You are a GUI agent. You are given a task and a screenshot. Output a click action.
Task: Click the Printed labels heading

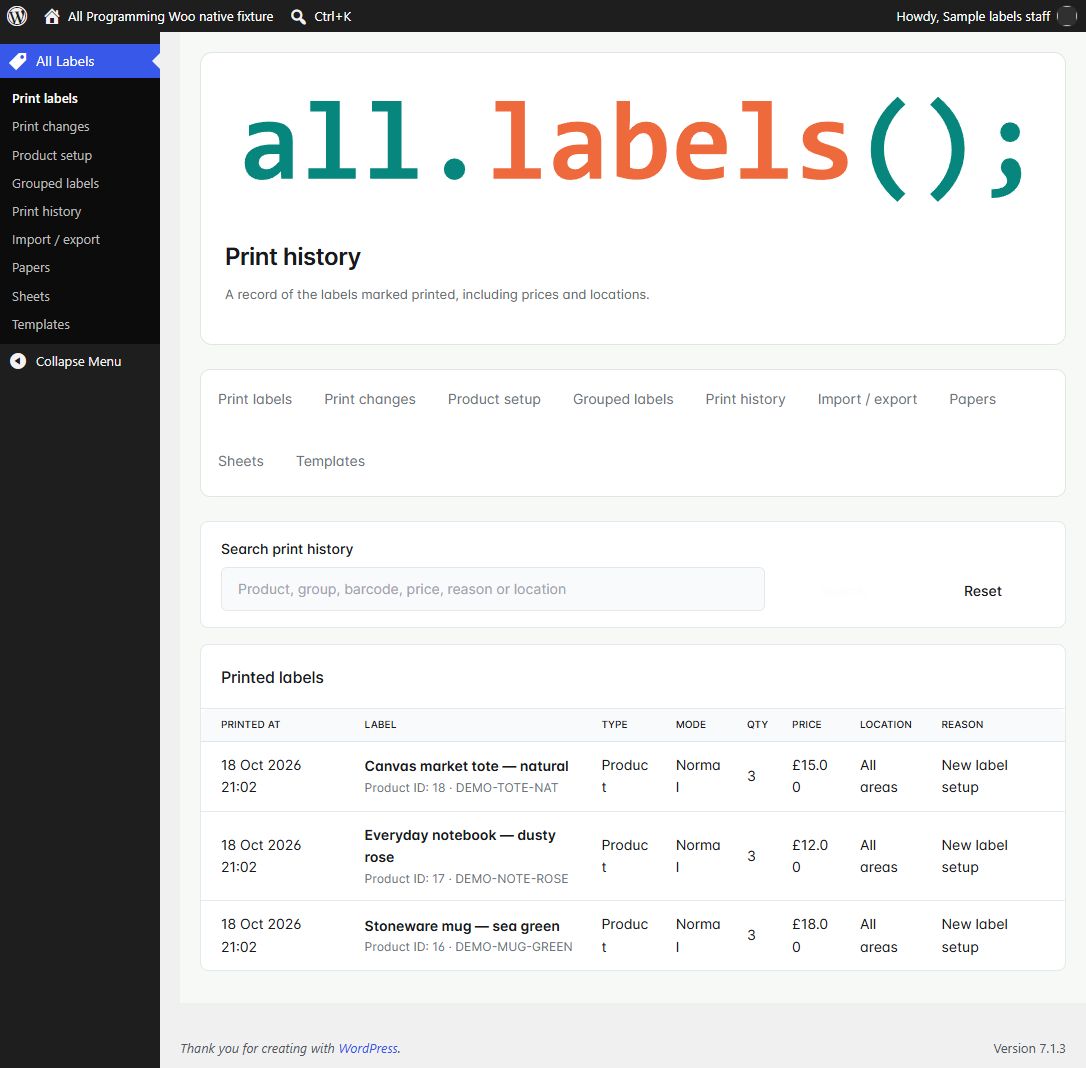pyautogui.click(x=272, y=677)
